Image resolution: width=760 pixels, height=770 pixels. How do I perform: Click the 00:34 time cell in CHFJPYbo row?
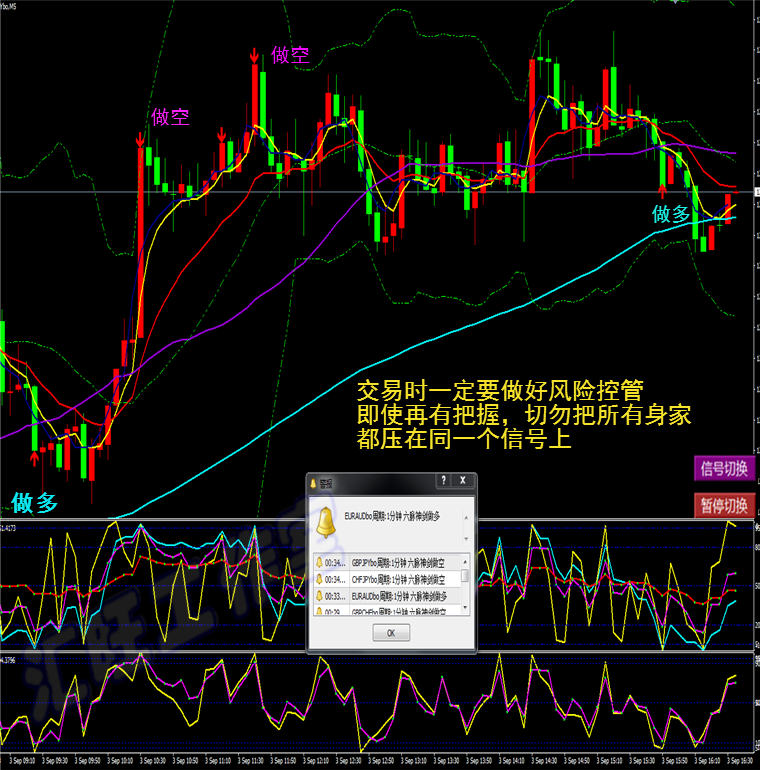335,579
